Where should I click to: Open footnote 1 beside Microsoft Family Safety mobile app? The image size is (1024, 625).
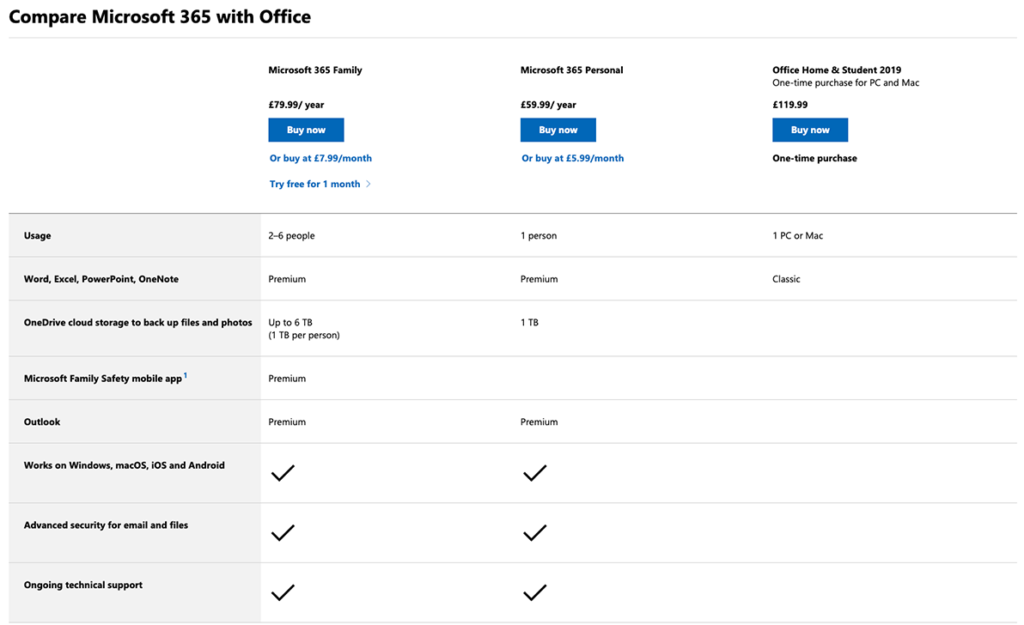[185, 376]
